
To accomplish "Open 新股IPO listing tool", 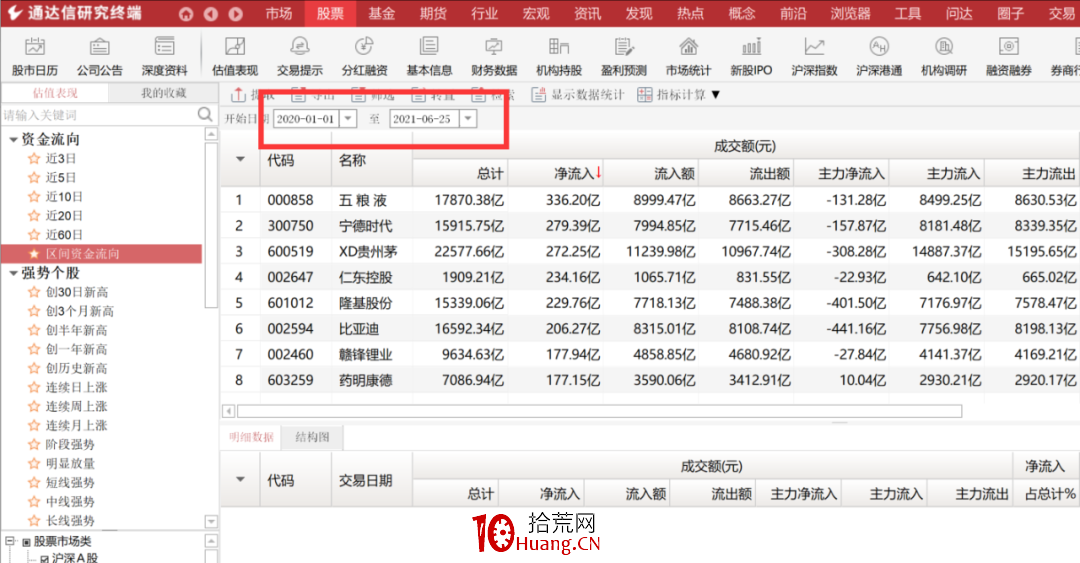I will point(751,57).
